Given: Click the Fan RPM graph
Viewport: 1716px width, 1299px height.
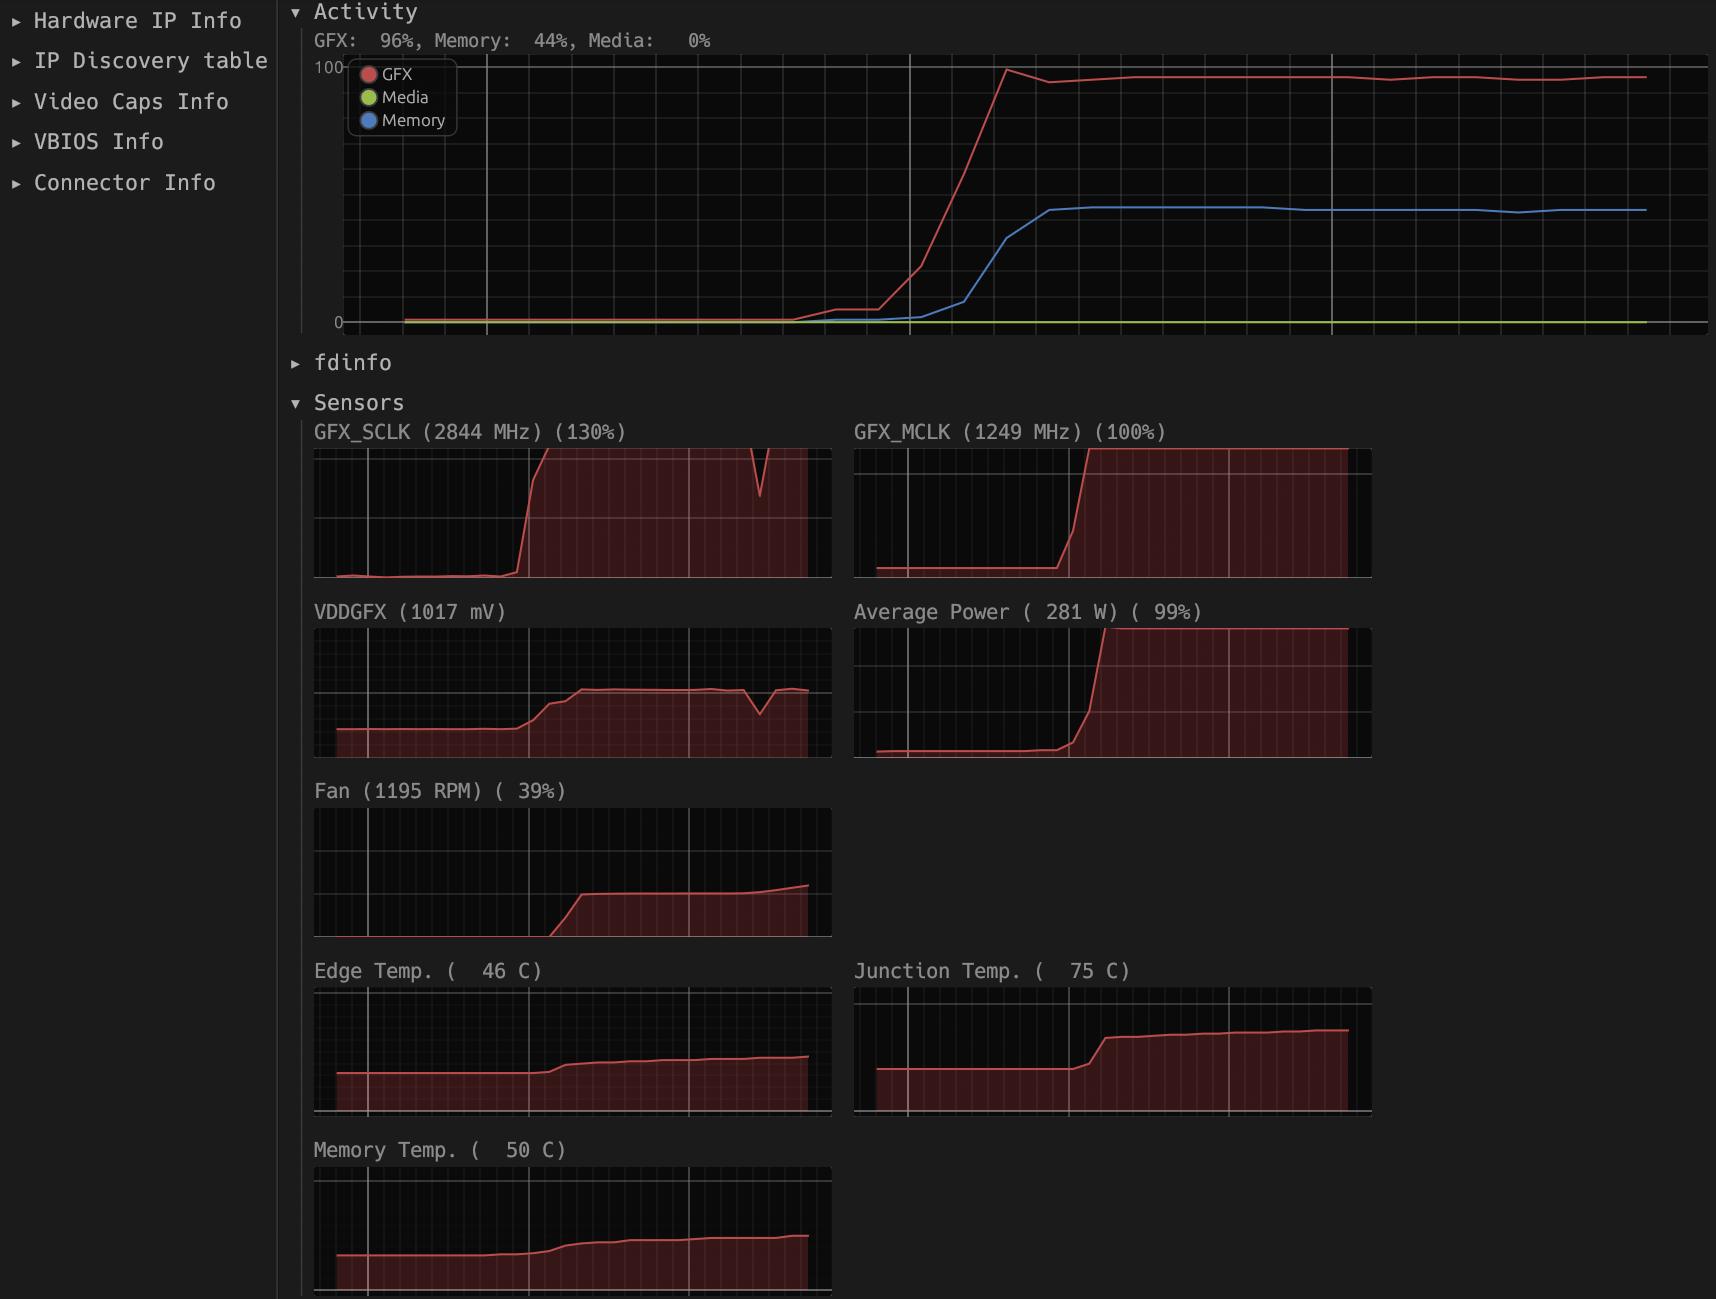Looking at the screenshot, I should (x=572, y=872).
